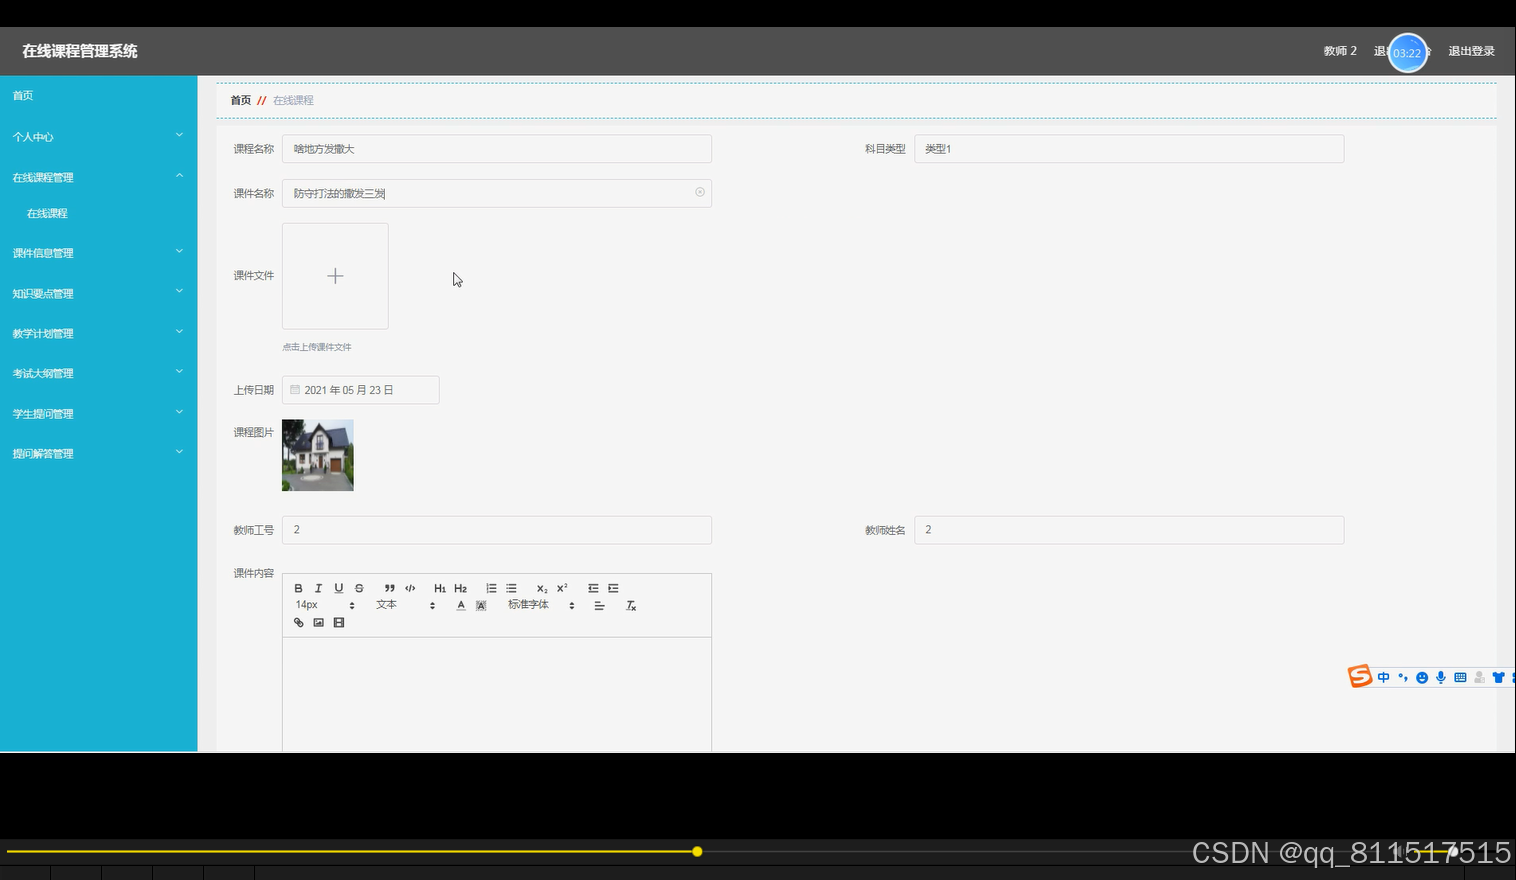Switch Sogou Chinese/English input mode
Viewport: 1516px width, 880px height.
click(1384, 677)
